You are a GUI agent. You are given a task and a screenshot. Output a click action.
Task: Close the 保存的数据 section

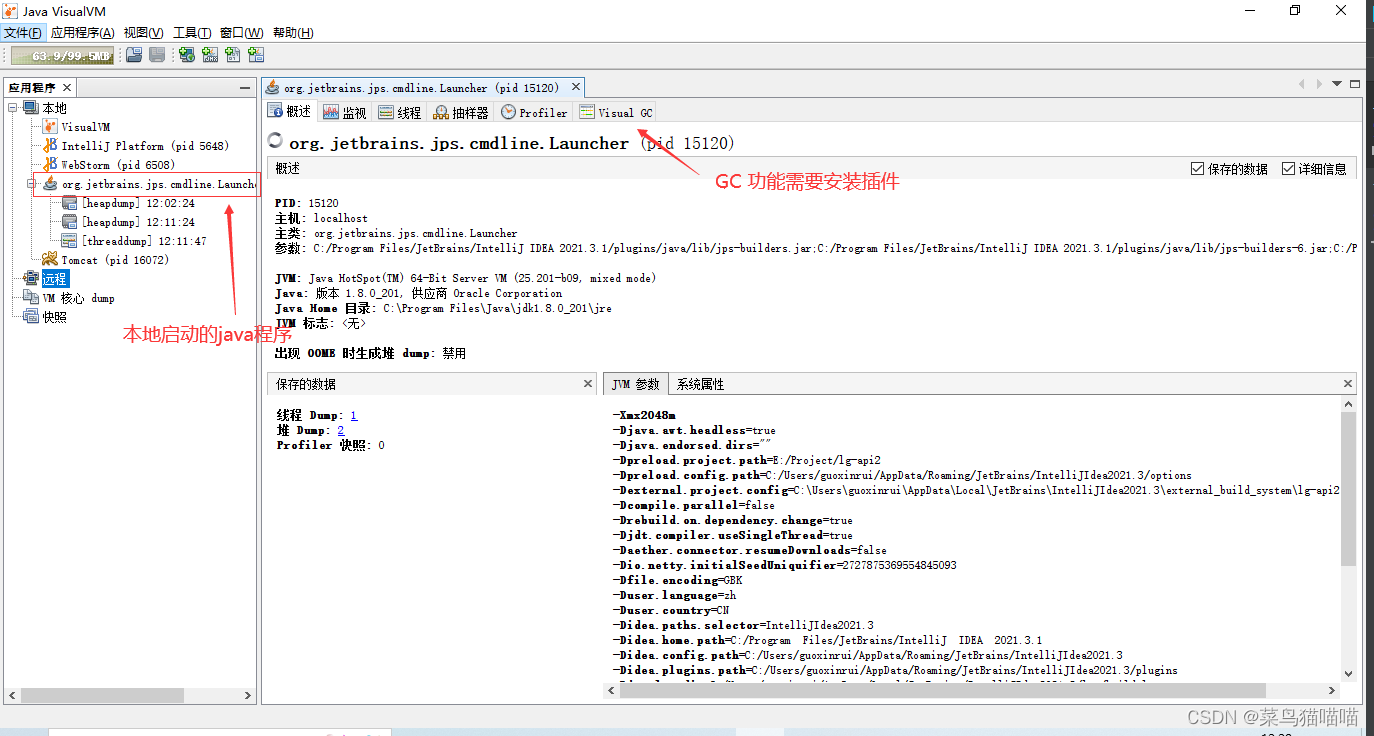pos(588,384)
